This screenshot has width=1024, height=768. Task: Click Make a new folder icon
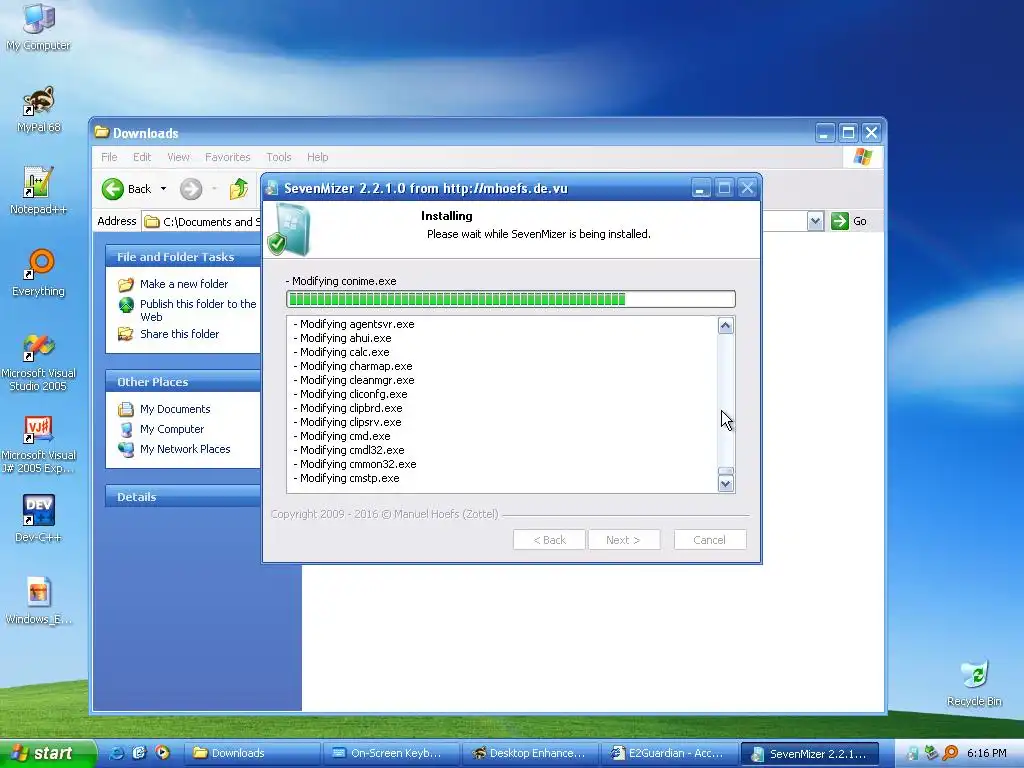click(x=125, y=284)
